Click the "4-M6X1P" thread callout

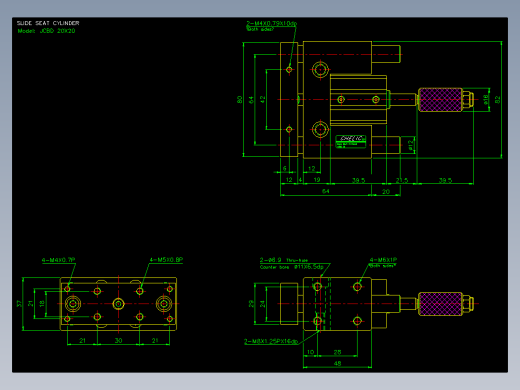(383, 260)
